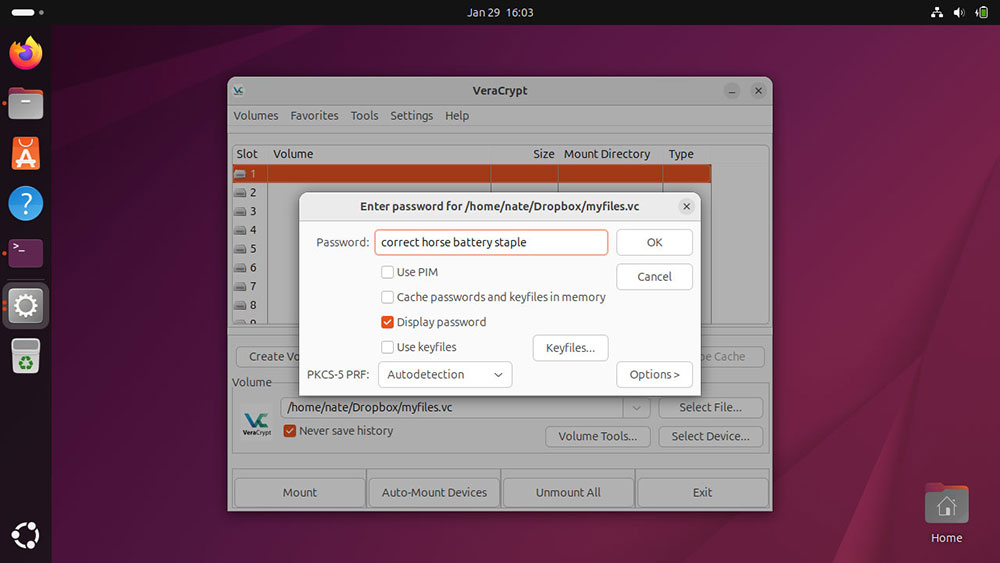Open the Help menu

click(457, 115)
